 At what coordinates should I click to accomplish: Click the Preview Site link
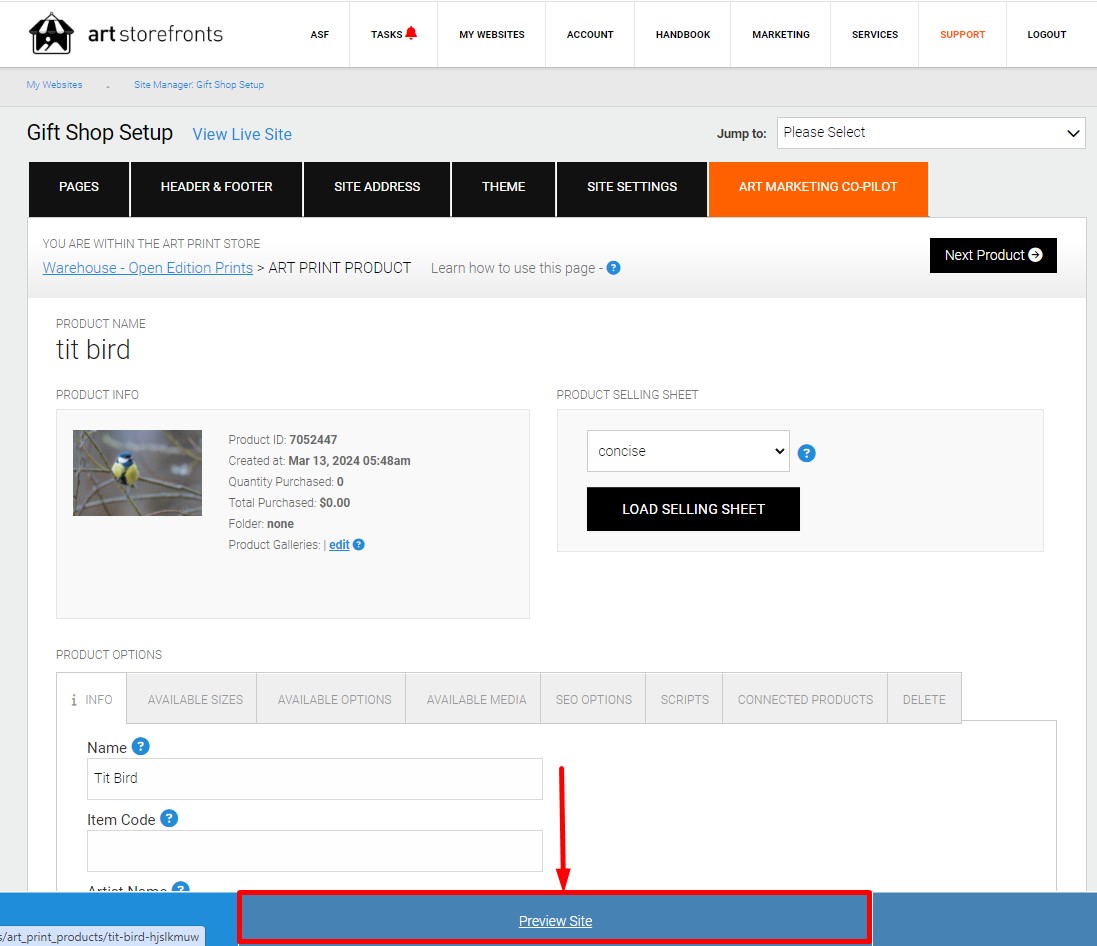(x=555, y=921)
